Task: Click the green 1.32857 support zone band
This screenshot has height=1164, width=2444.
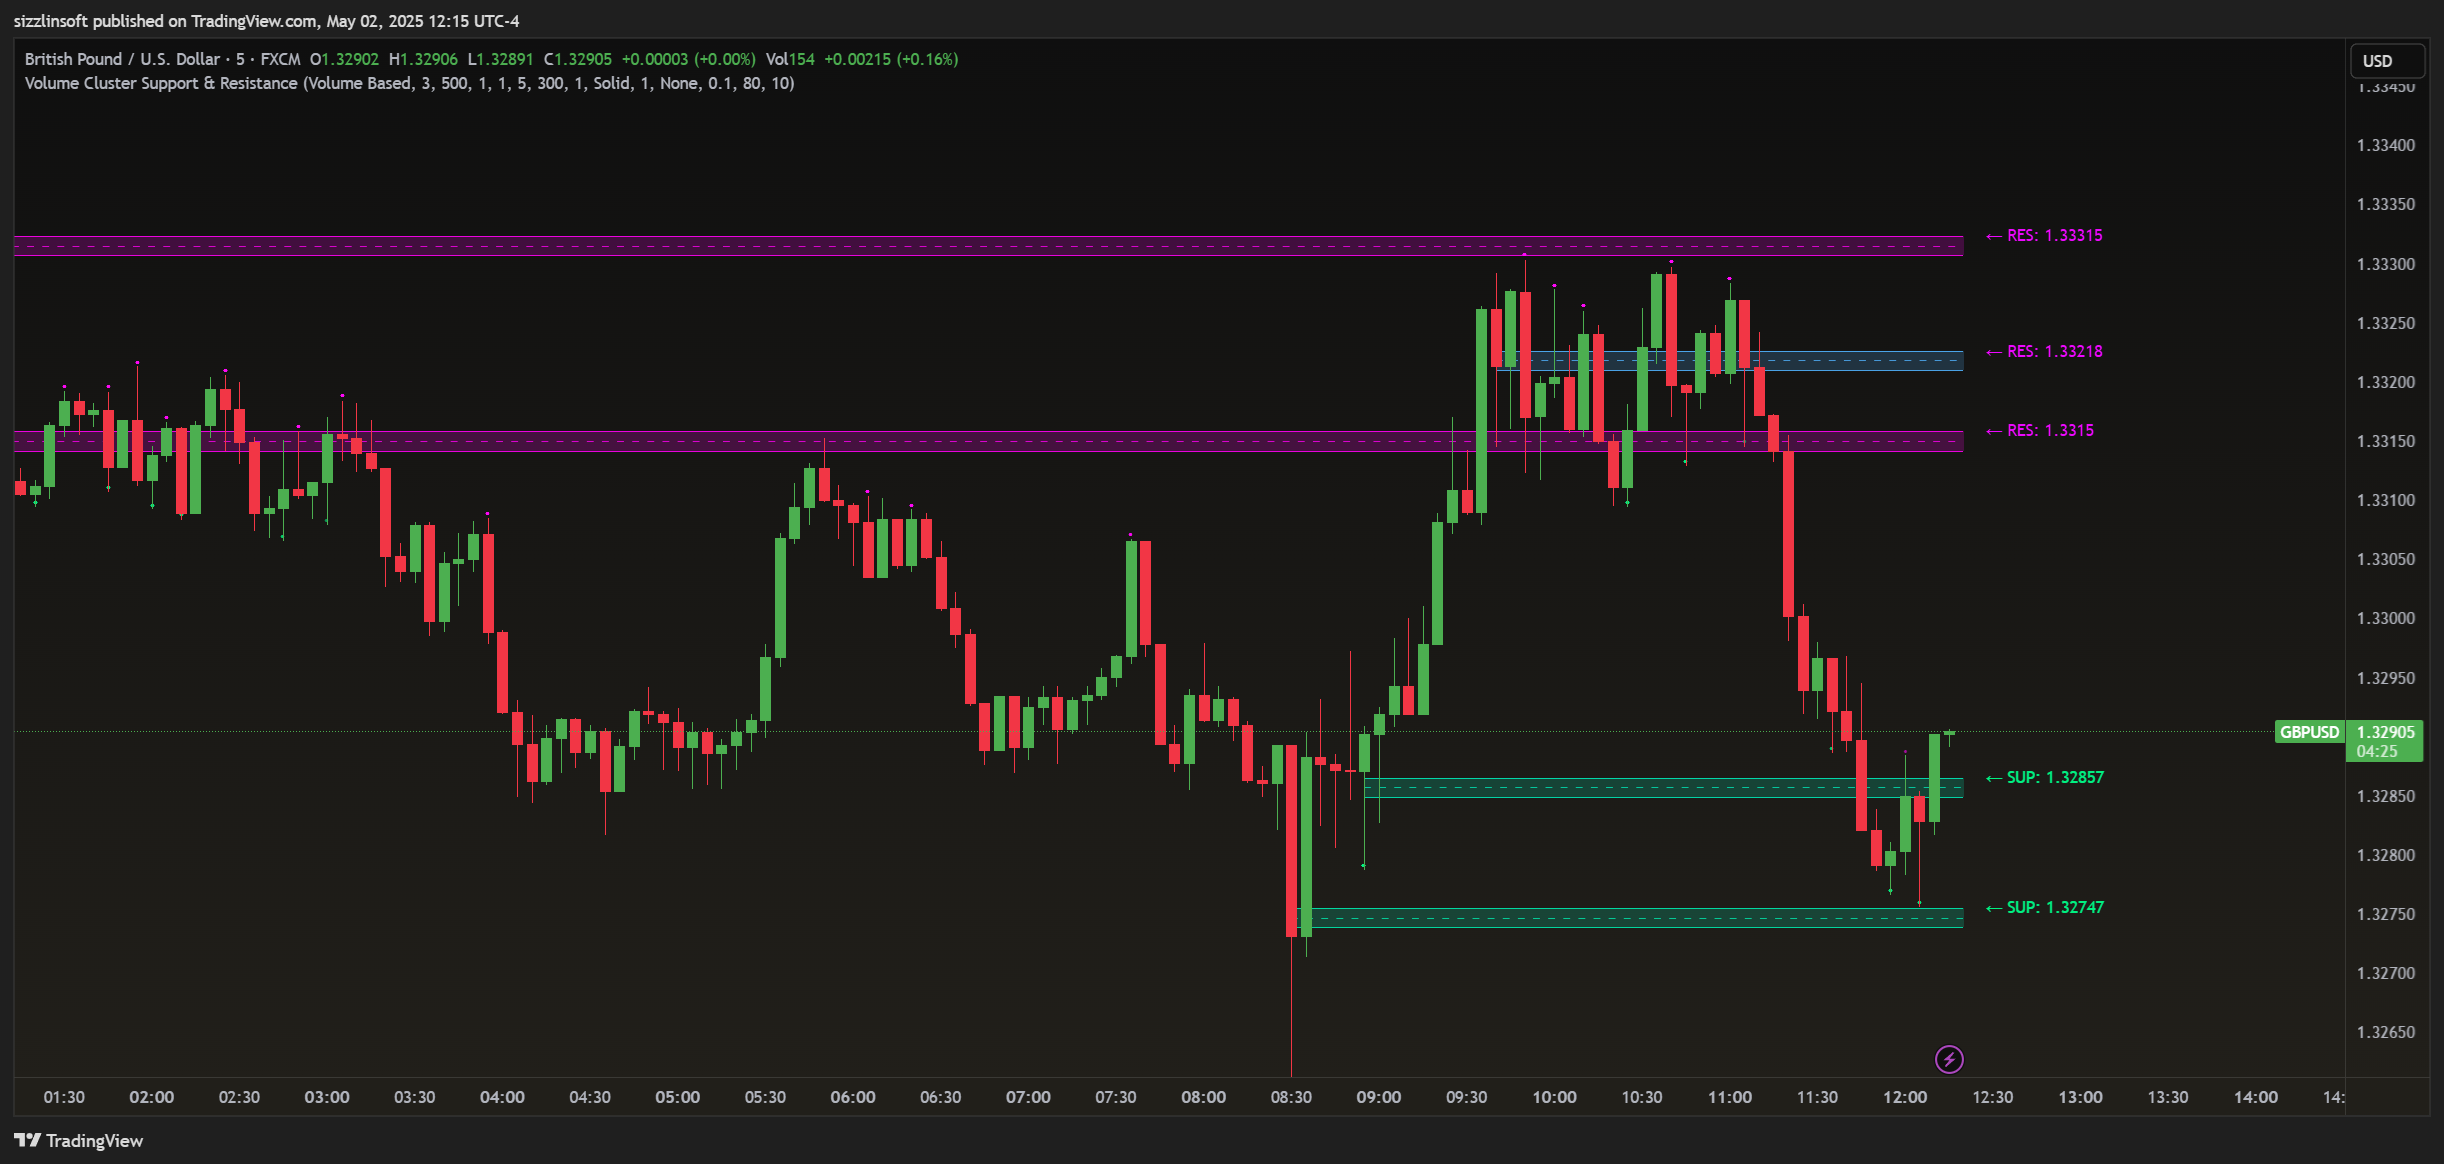Action: [x=1663, y=788]
